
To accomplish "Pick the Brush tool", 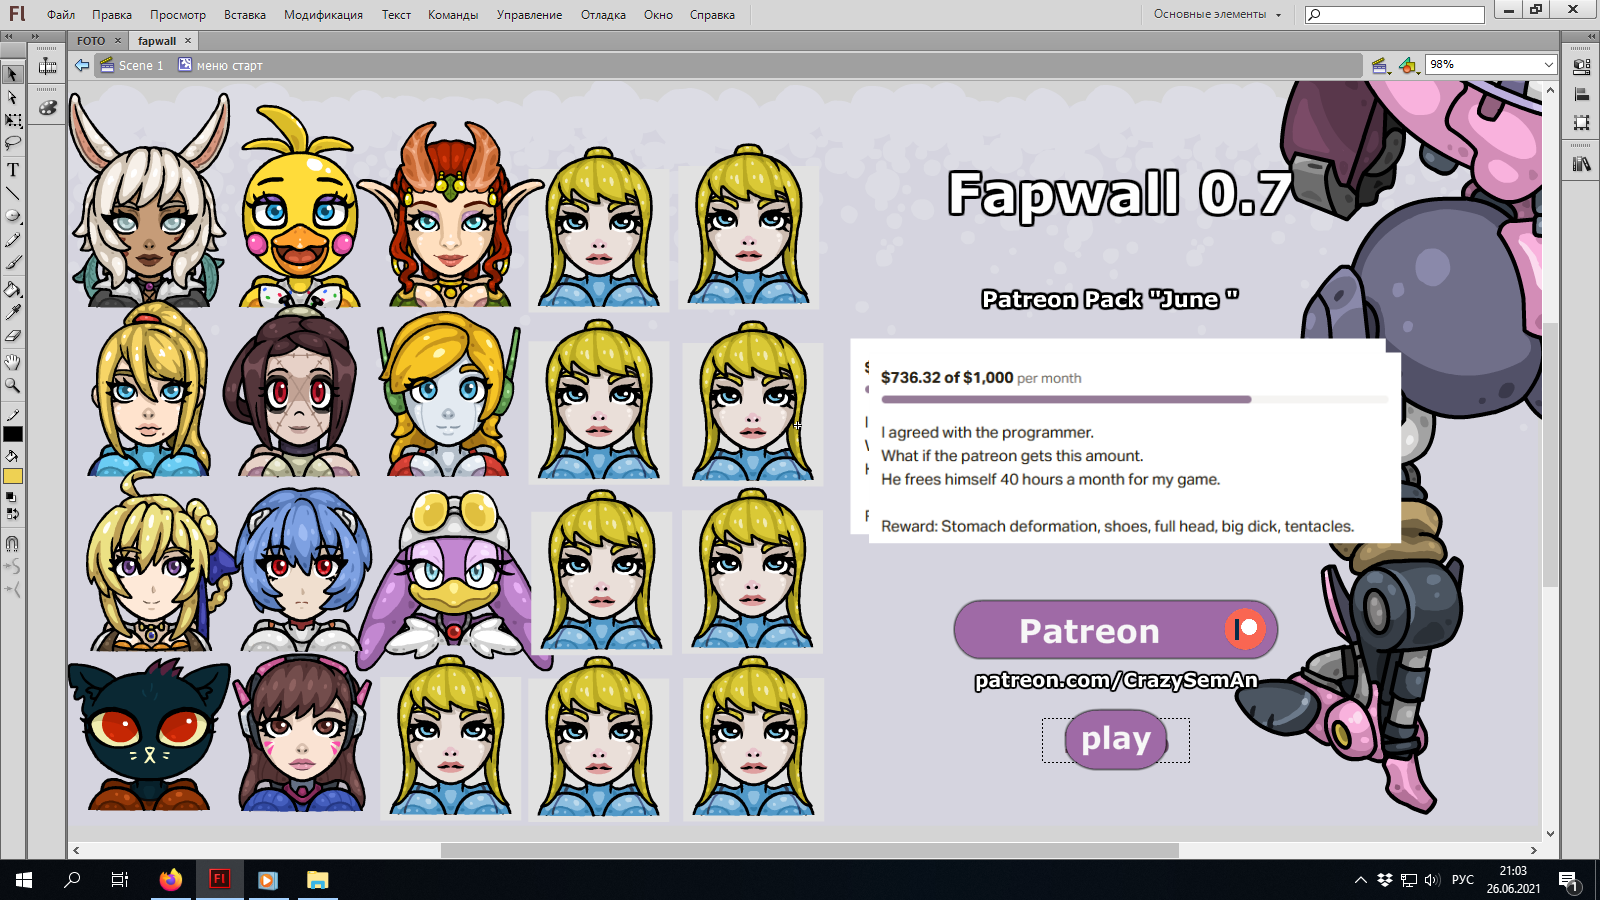I will coord(13,263).
